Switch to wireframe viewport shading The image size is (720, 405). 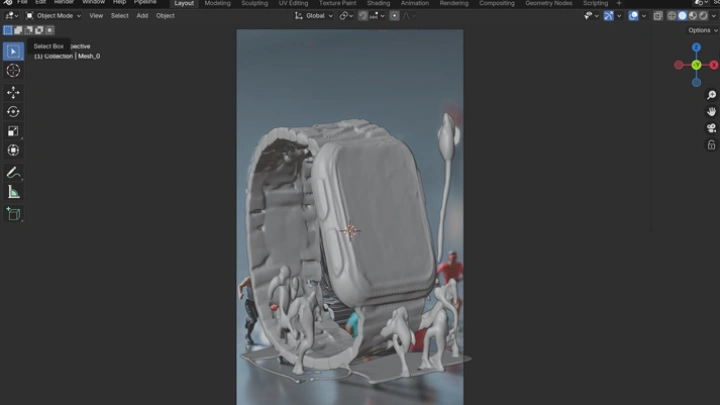(672, 16)
